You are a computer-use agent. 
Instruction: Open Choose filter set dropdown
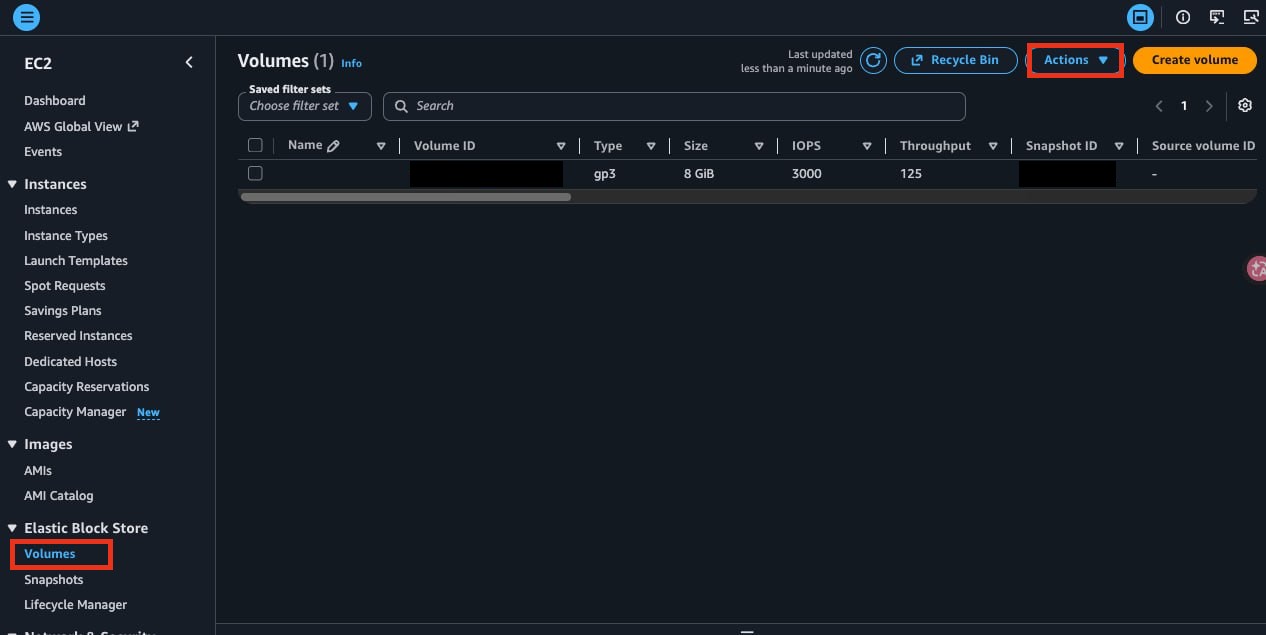point(305,106)
